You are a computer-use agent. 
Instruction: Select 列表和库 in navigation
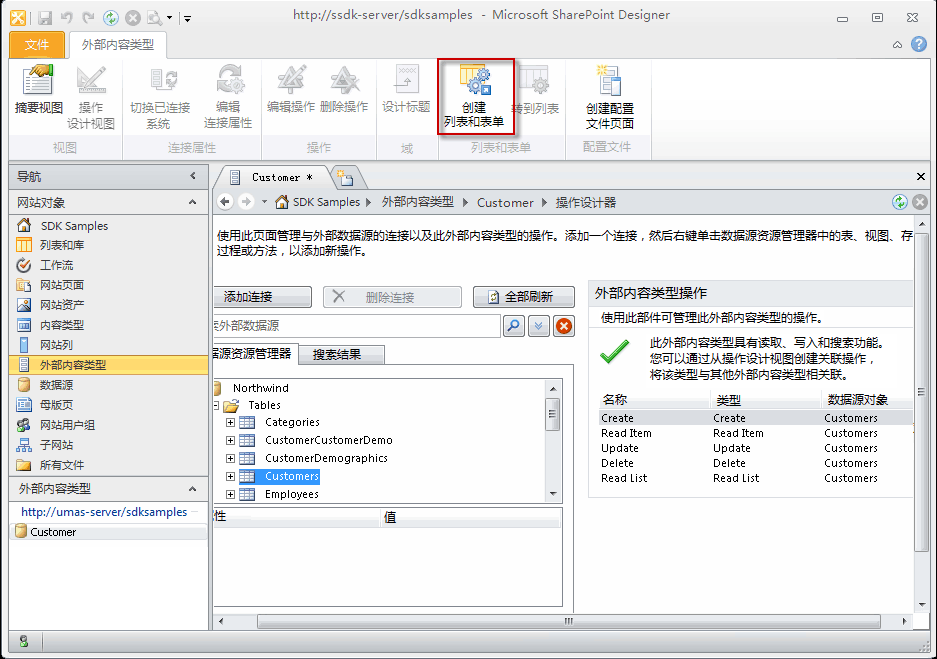tap(62, 245)
